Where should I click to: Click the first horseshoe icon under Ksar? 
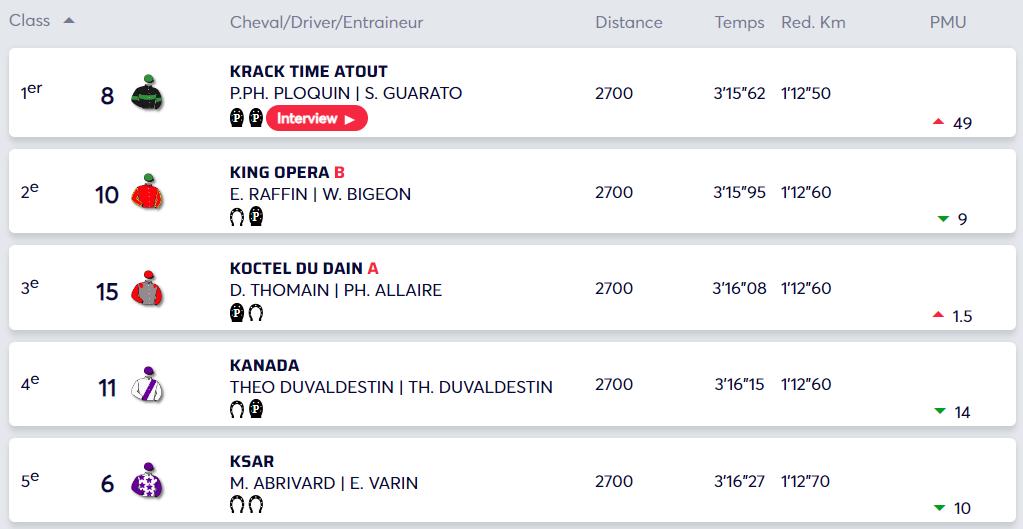[237, 506]
